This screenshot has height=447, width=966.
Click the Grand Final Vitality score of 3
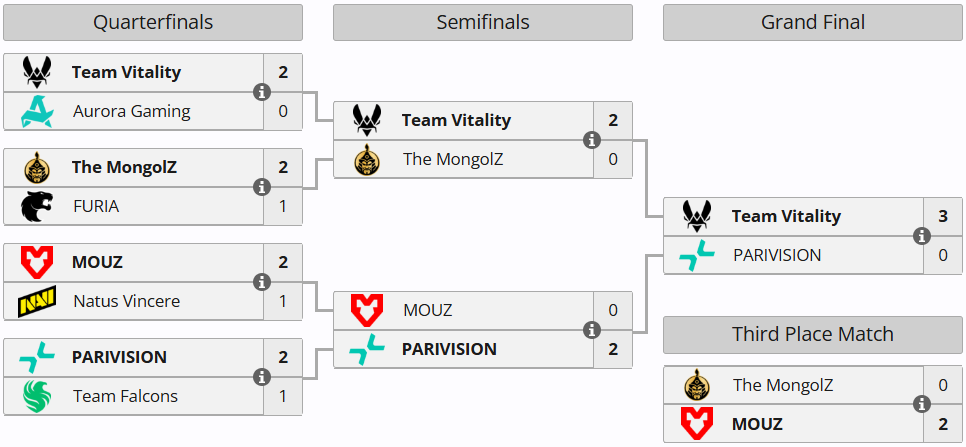tap(943, 216)
